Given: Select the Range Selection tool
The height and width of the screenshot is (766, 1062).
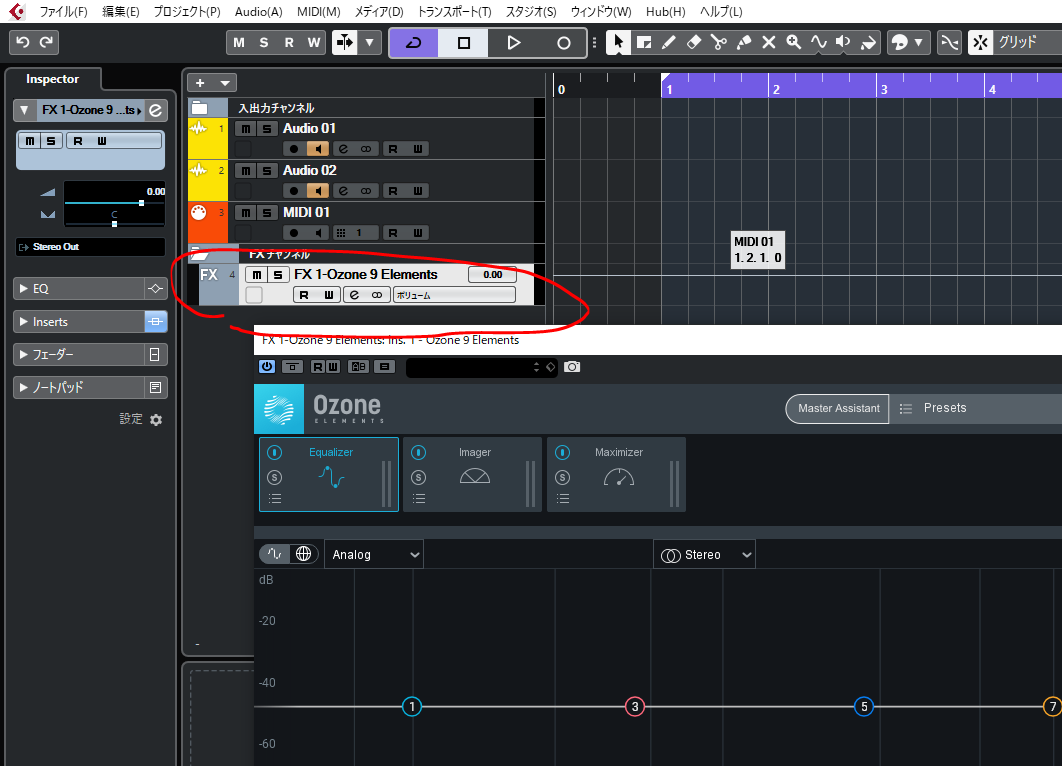Looking at the screenshot, I should click(x=643, y=43).
